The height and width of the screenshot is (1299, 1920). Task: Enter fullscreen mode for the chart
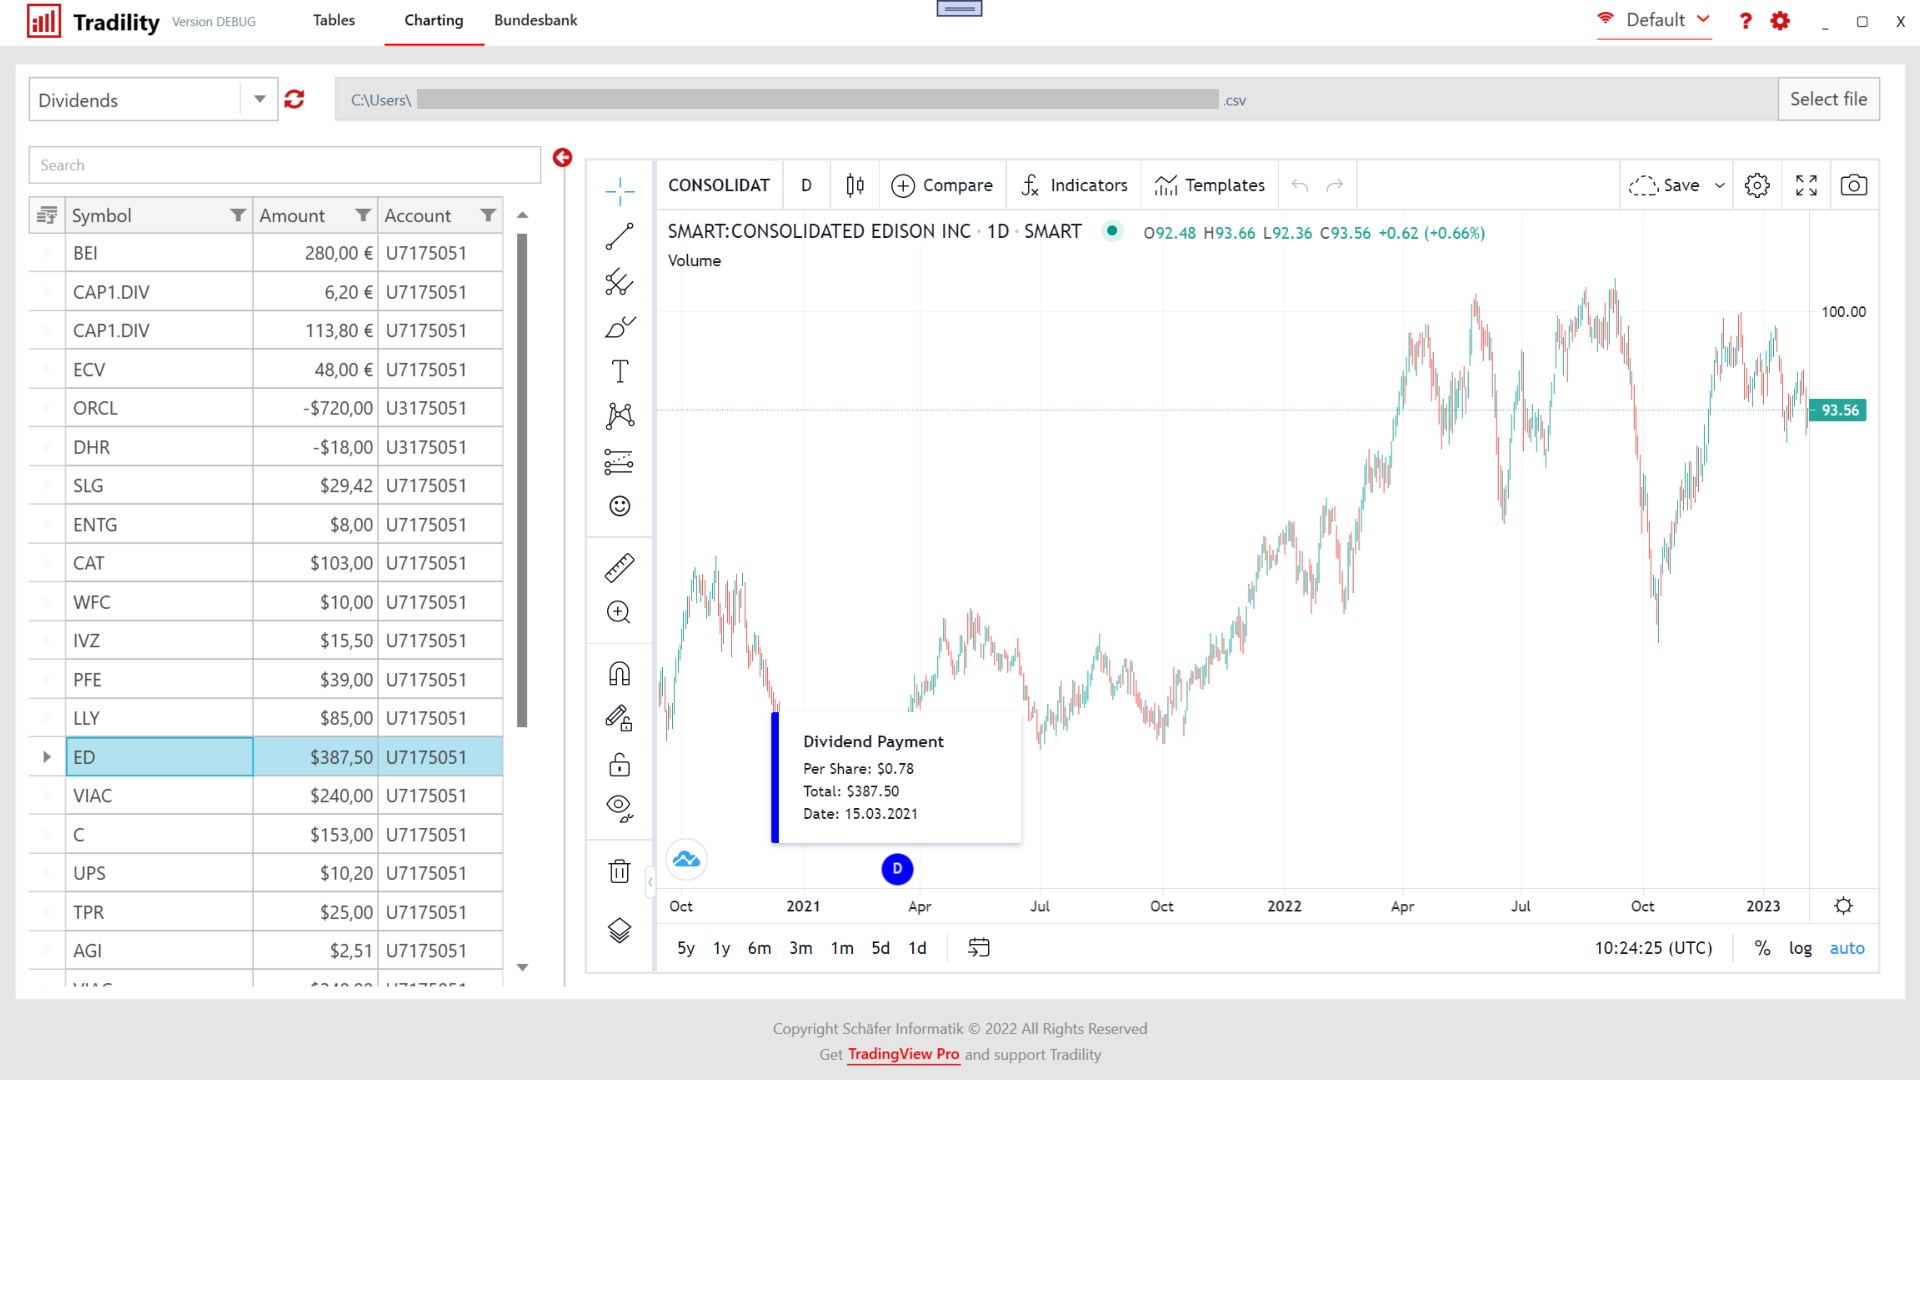tap(1806, 185)
